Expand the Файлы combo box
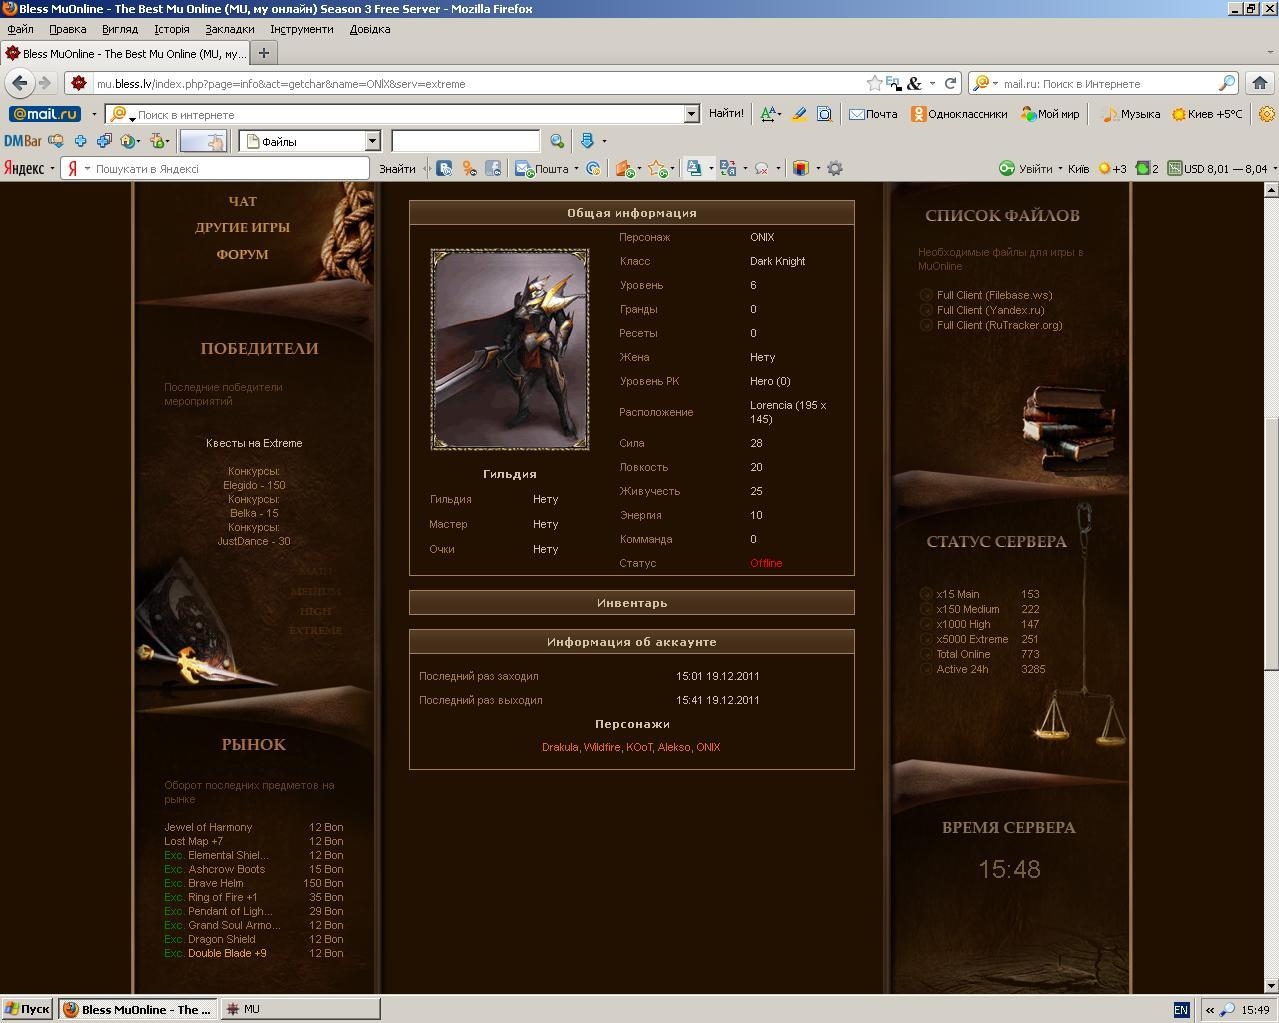Viewport: 1279px width, 1023px height. pos(372,141)
